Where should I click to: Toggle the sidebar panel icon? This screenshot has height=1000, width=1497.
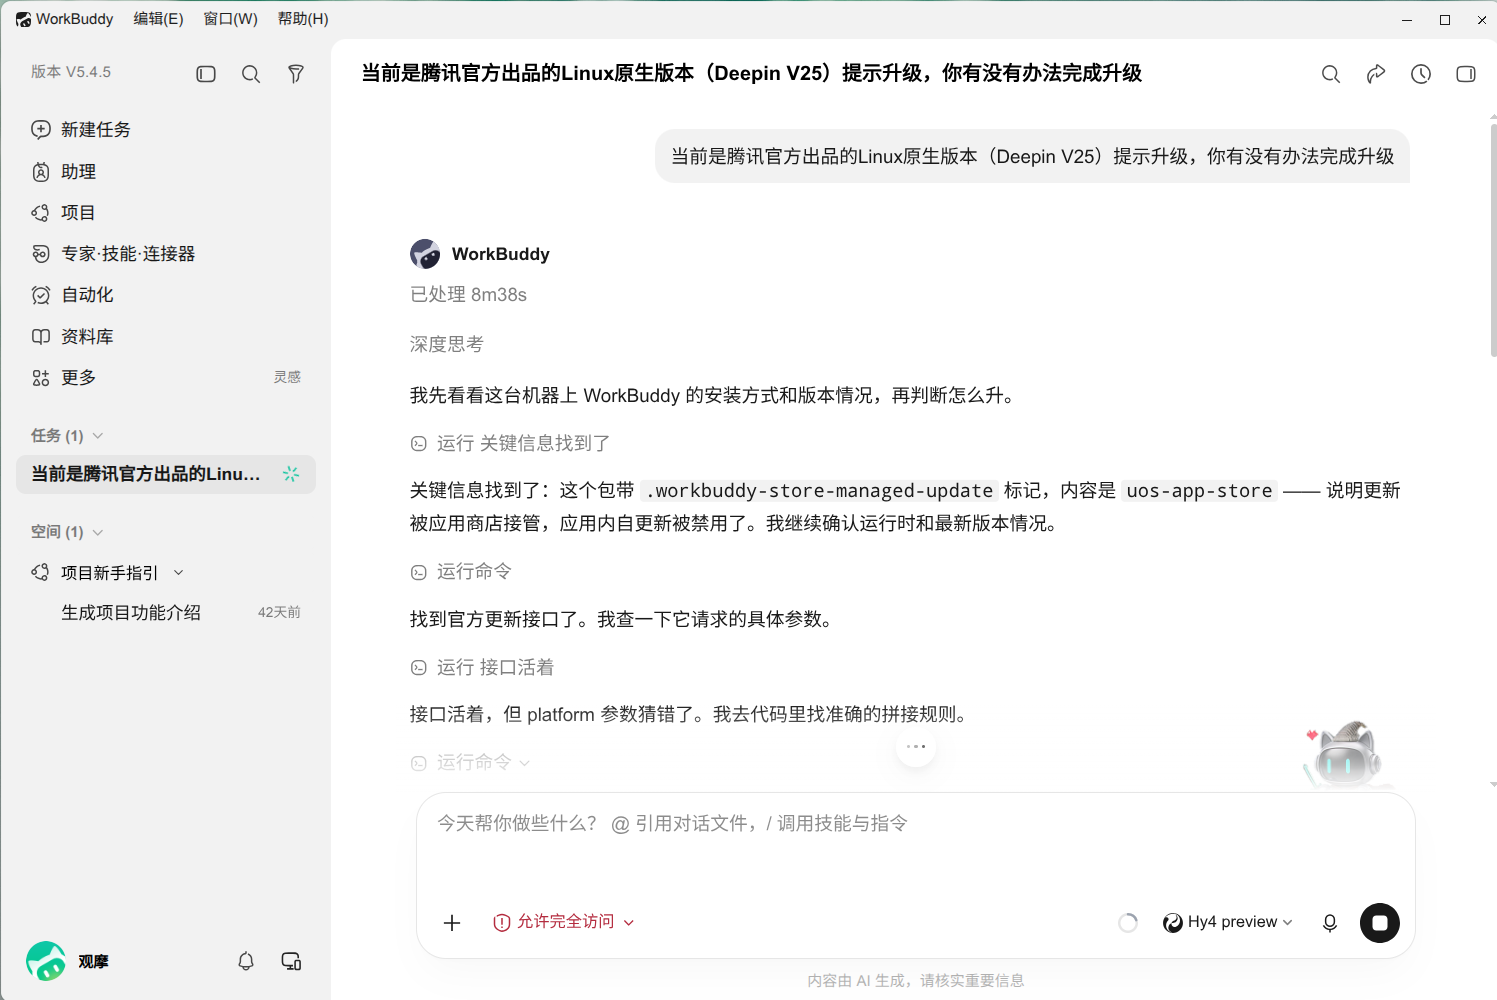tap(206, 74)
